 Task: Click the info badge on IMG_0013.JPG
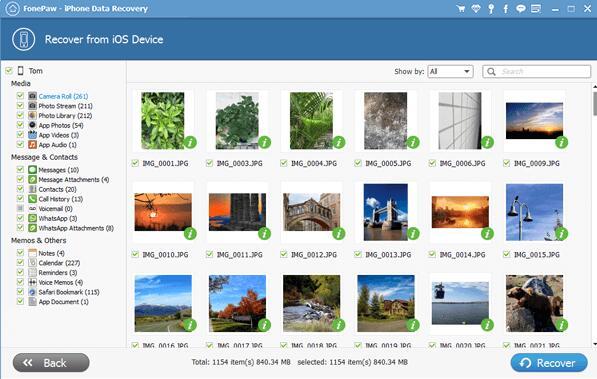pyautogui.click(x=413, y=233)
